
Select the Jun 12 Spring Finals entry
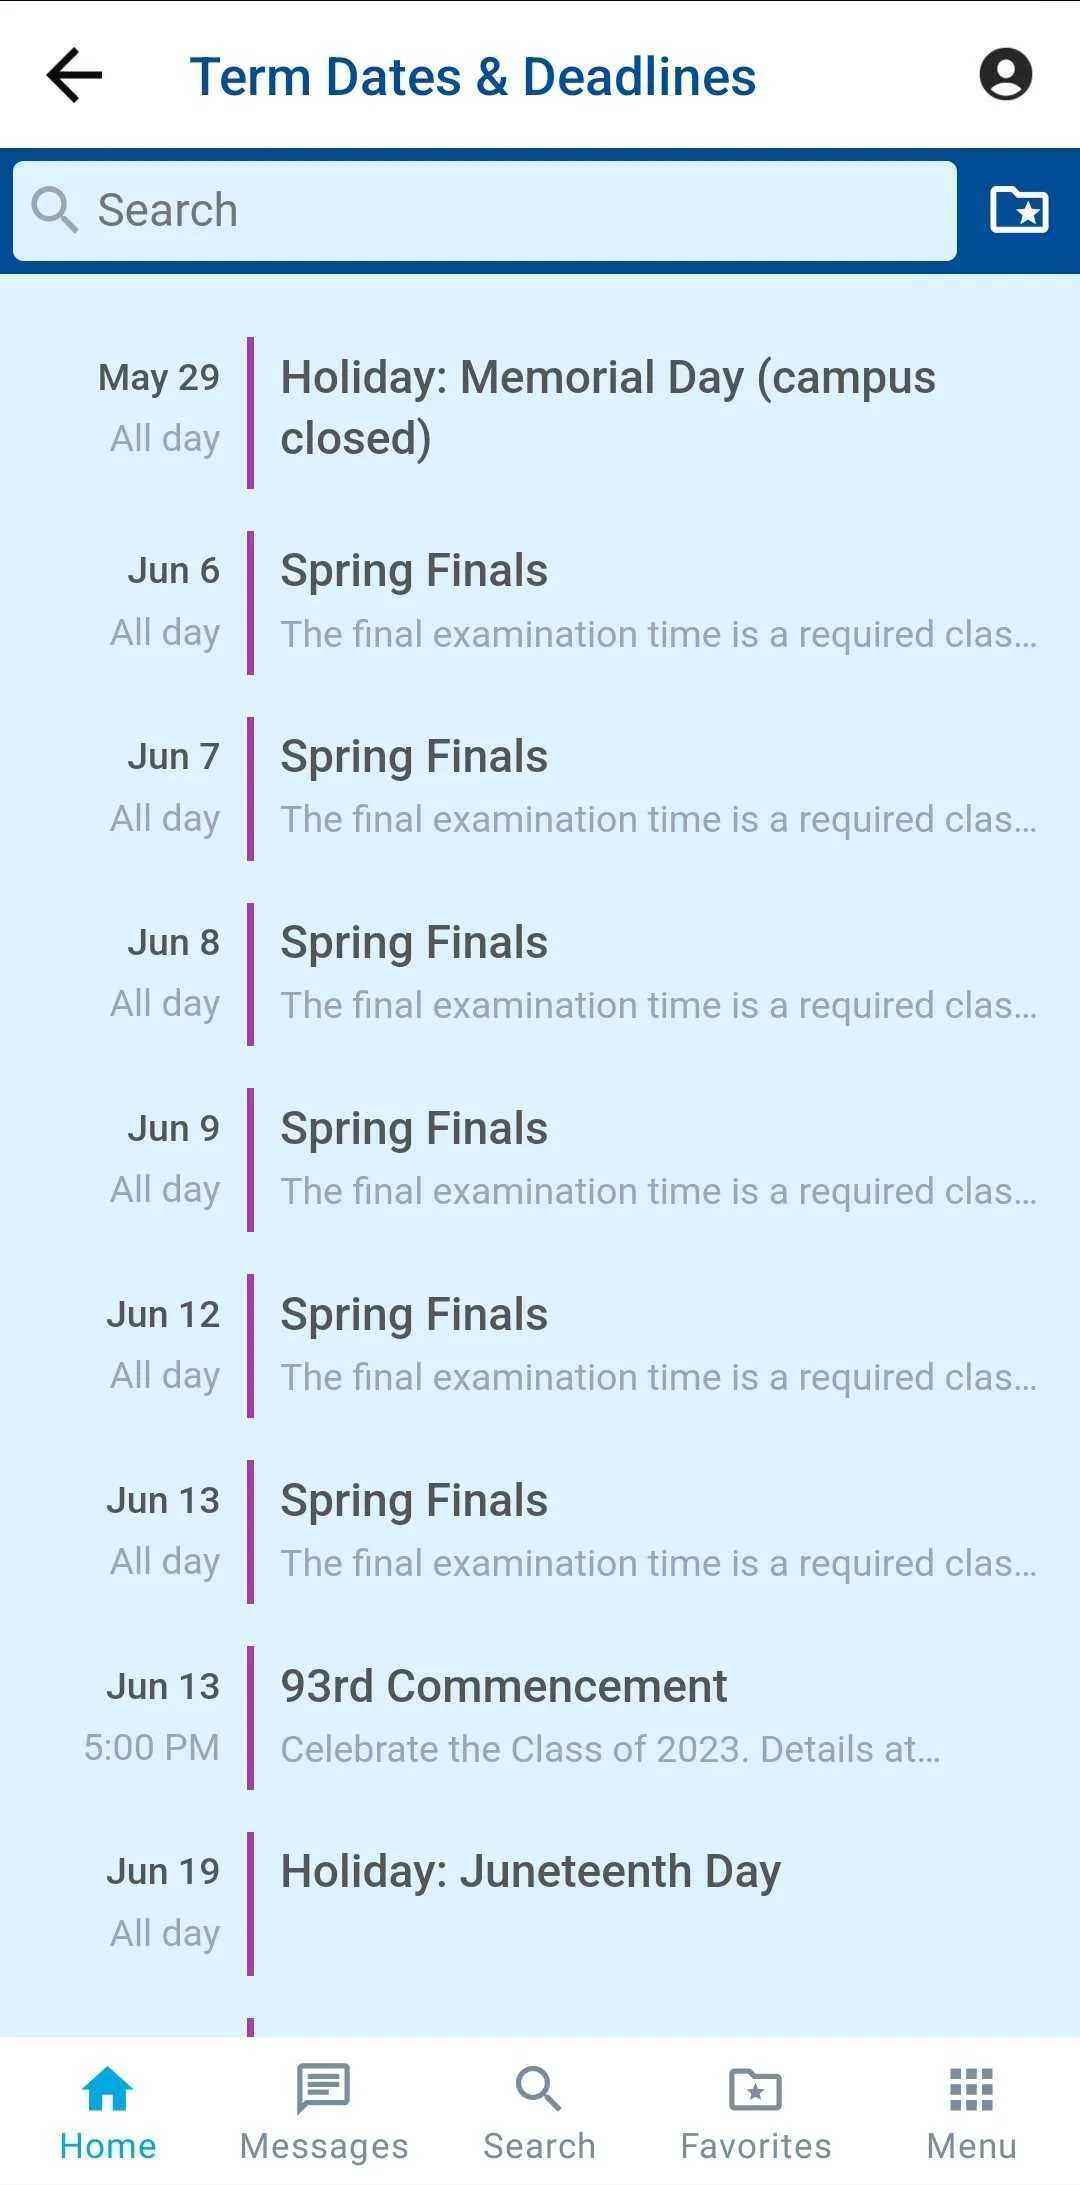click(540, 1346)
